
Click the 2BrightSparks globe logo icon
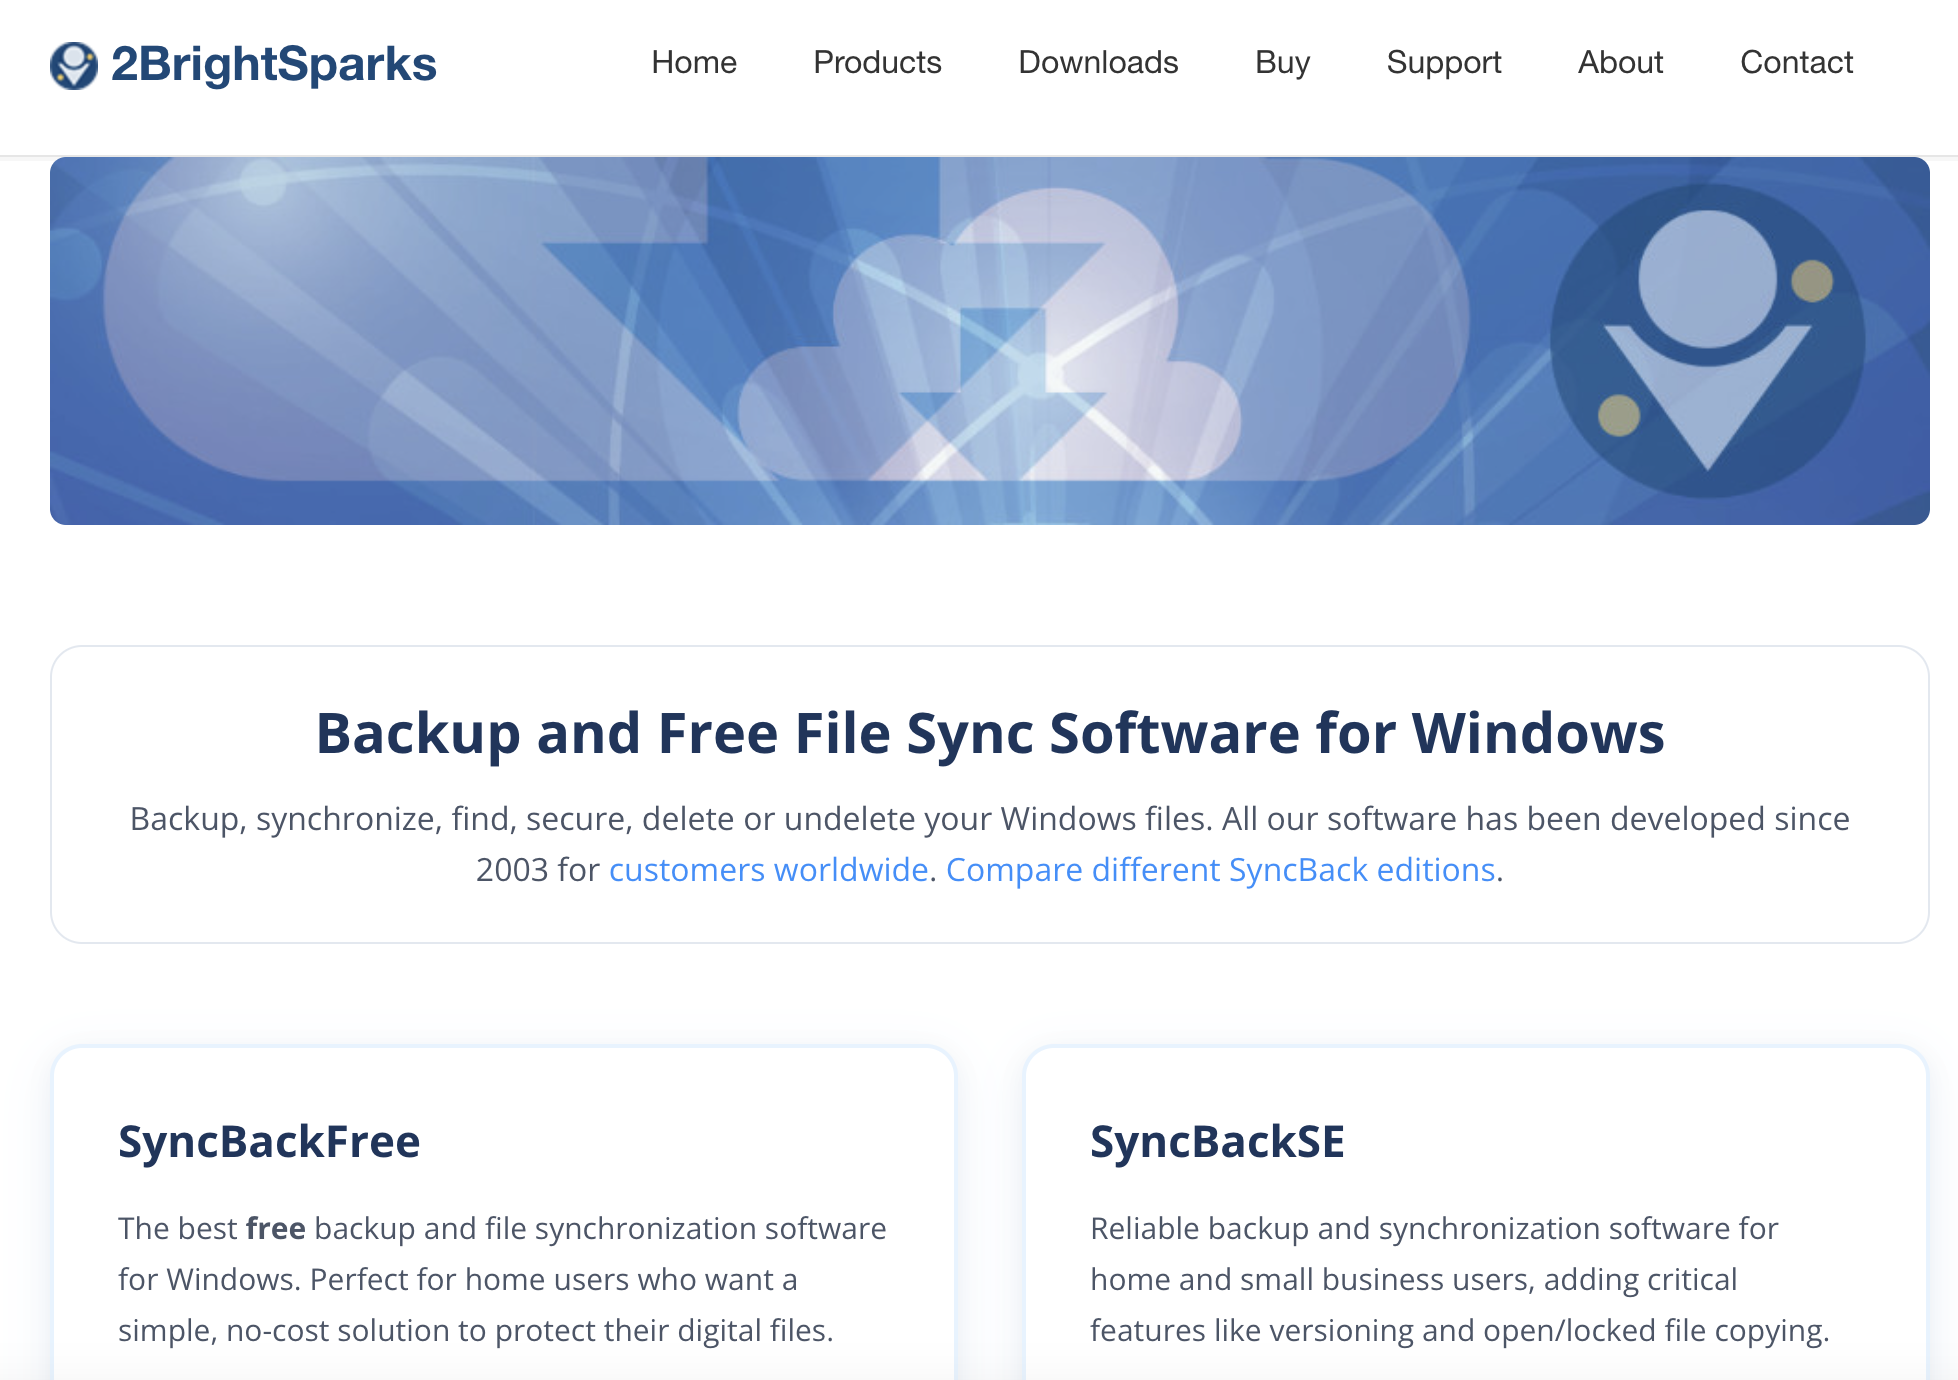click(74, 65)
